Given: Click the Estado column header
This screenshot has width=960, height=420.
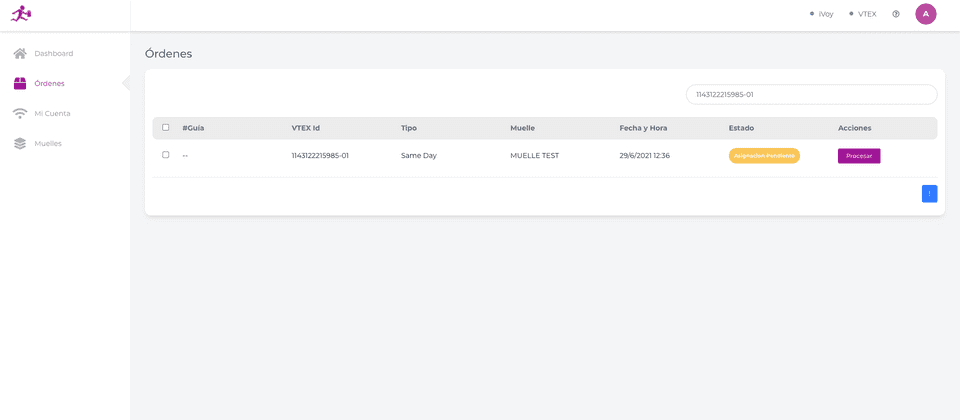Looking at the screenshot, I should click(741, 128).
